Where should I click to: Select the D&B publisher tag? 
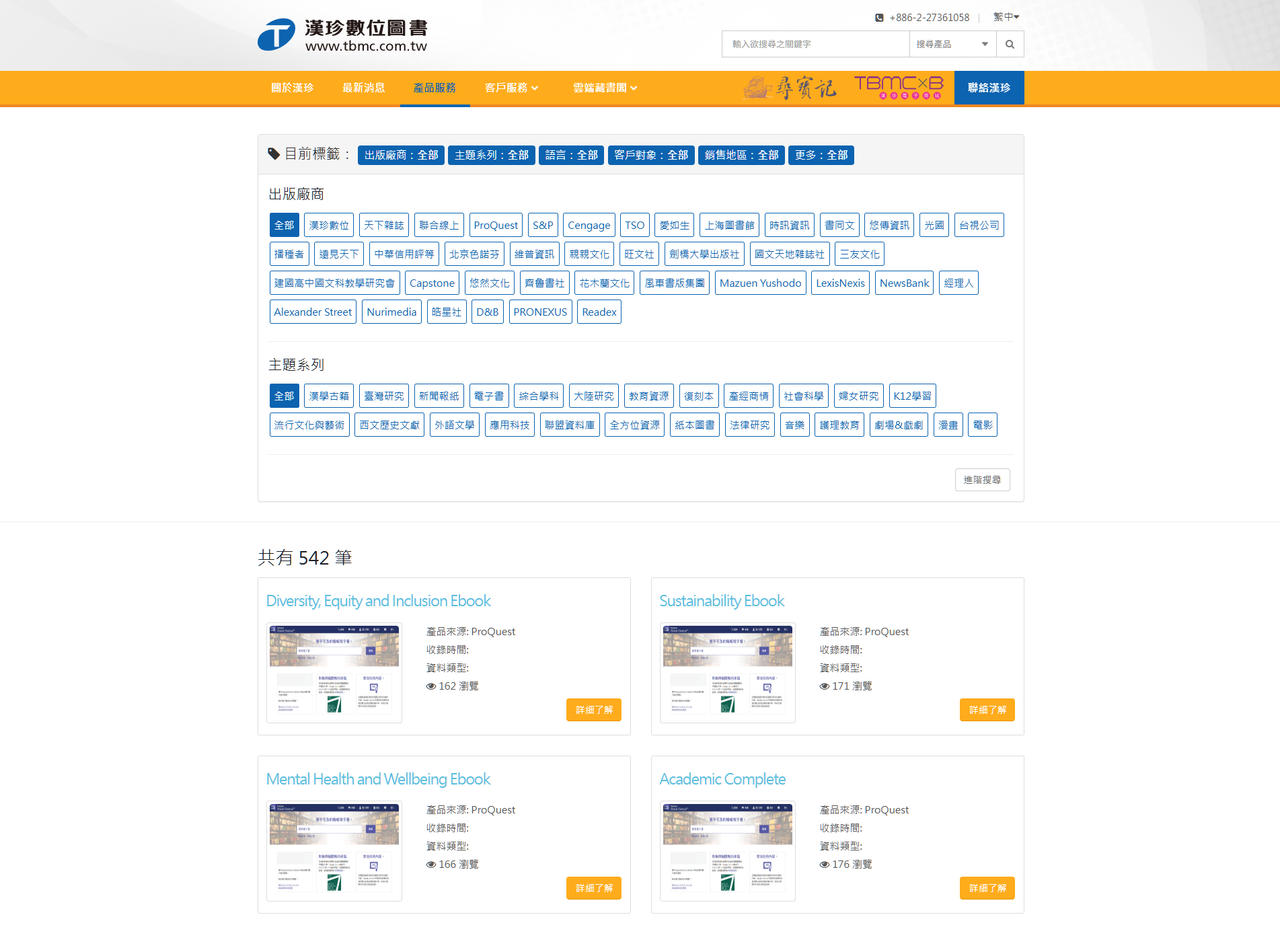487,312
